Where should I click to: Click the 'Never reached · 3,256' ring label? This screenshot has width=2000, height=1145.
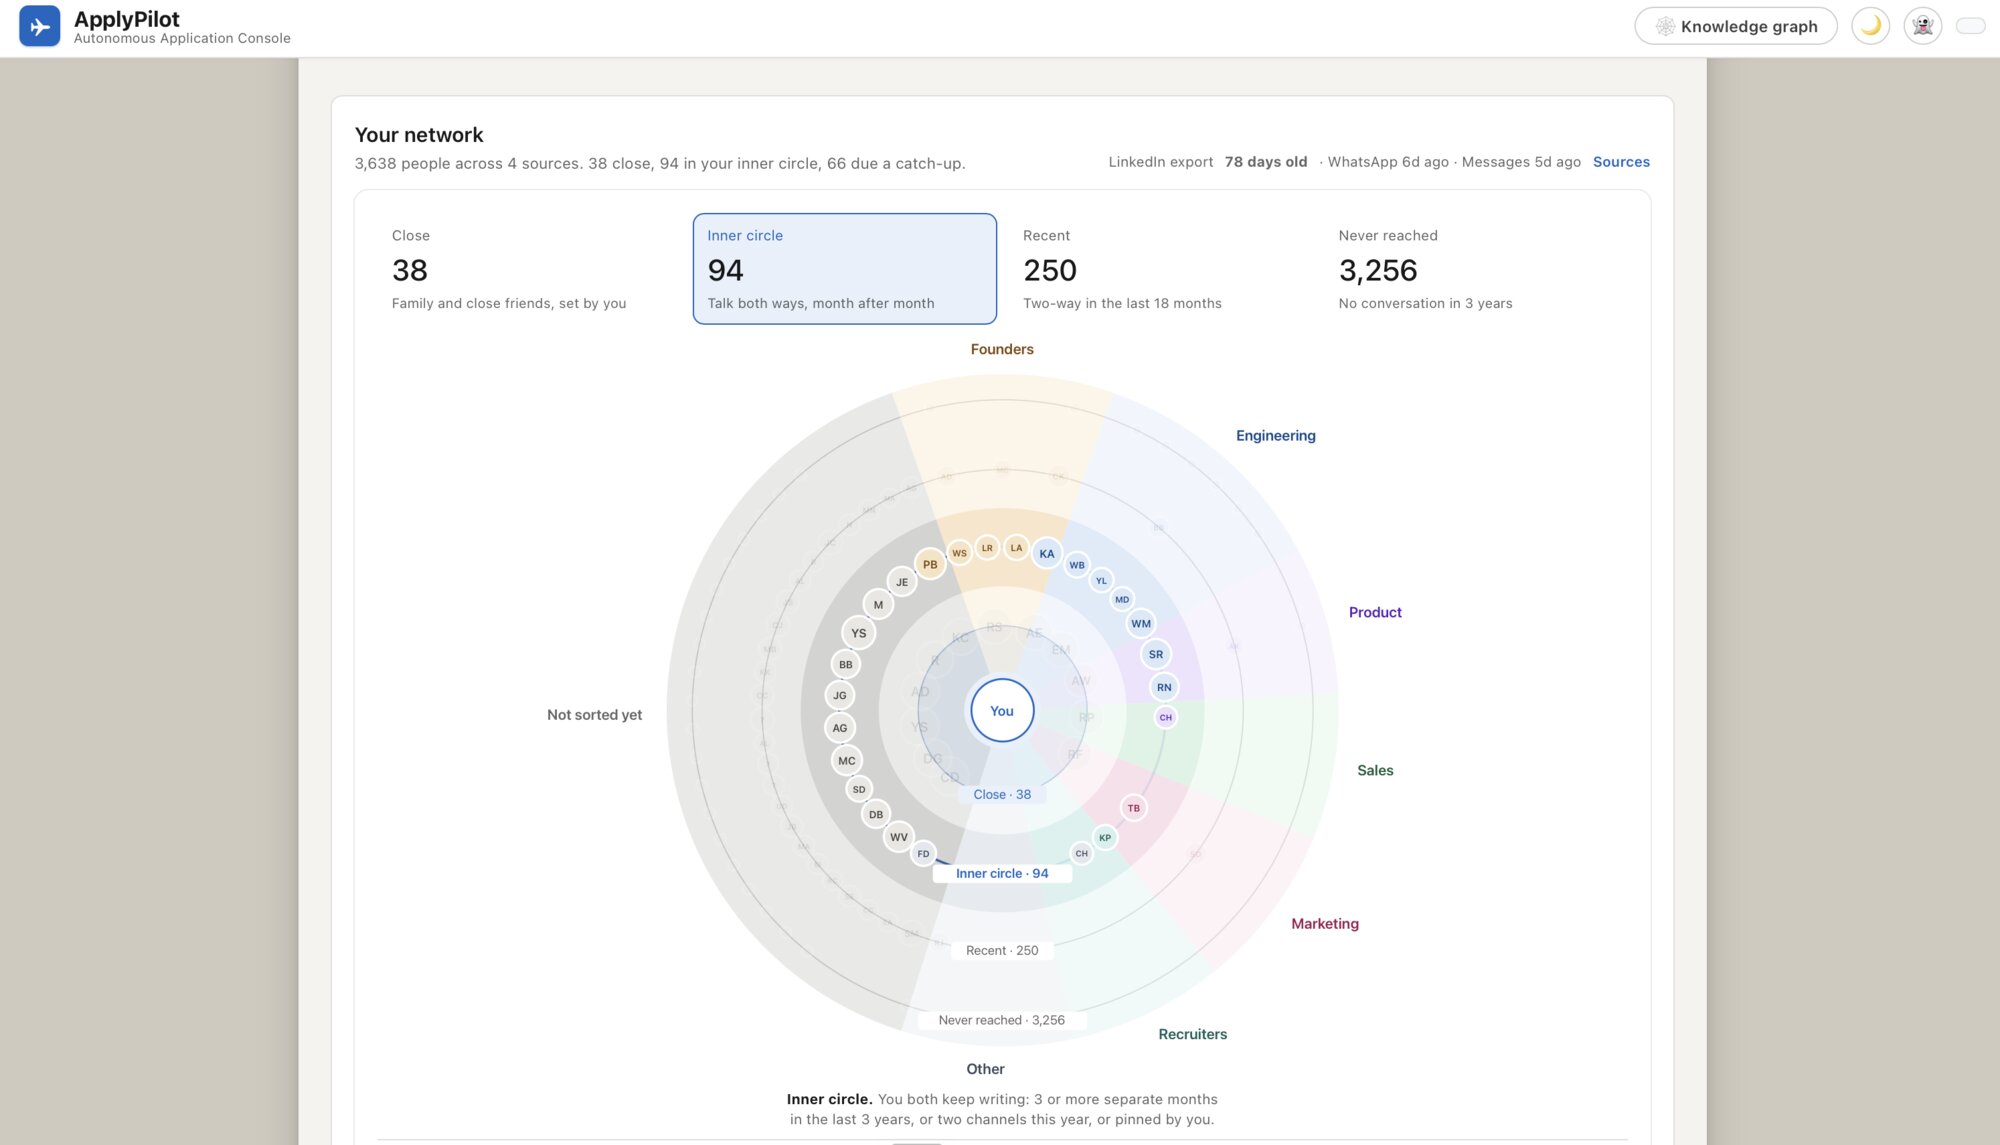(x=1002, y=1021)
